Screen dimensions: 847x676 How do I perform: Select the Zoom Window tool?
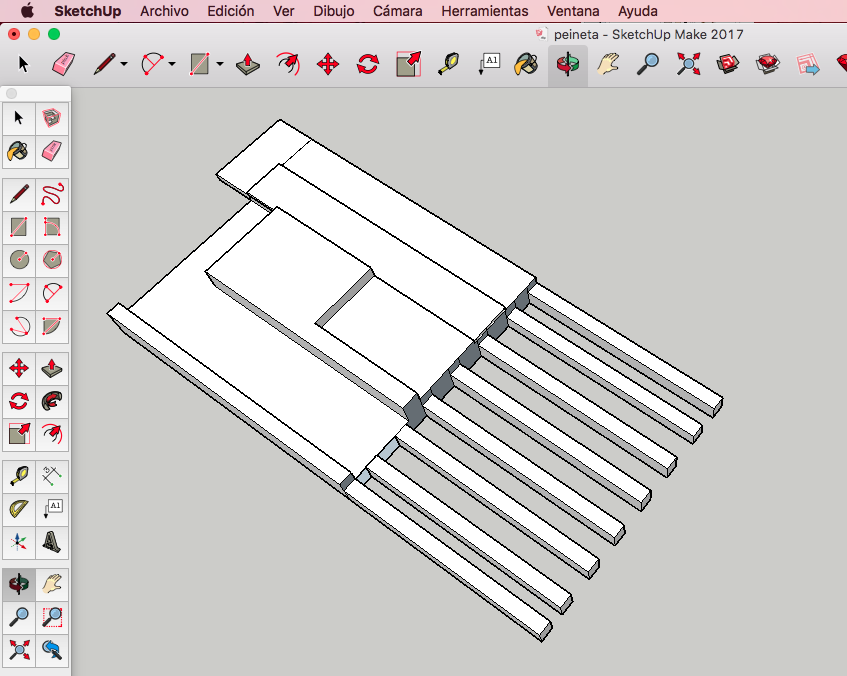coord(52,617)
